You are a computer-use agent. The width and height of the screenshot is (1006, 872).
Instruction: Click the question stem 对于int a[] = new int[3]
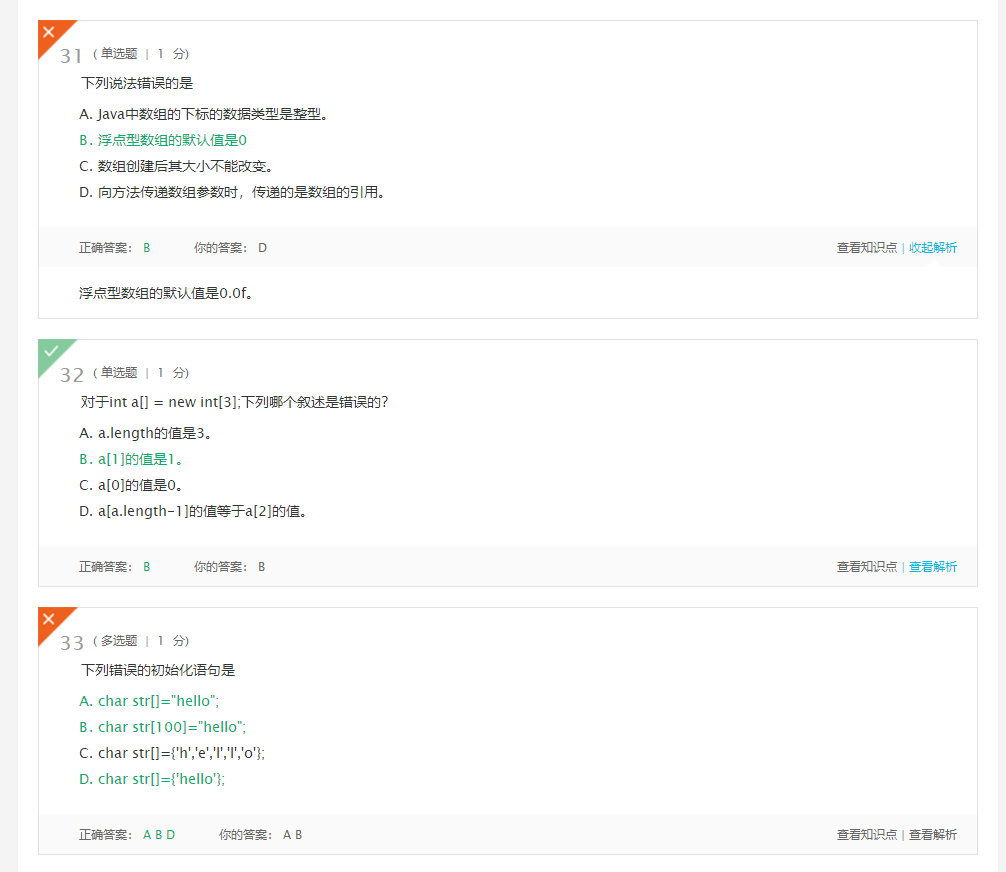click(x=235, y=402)
